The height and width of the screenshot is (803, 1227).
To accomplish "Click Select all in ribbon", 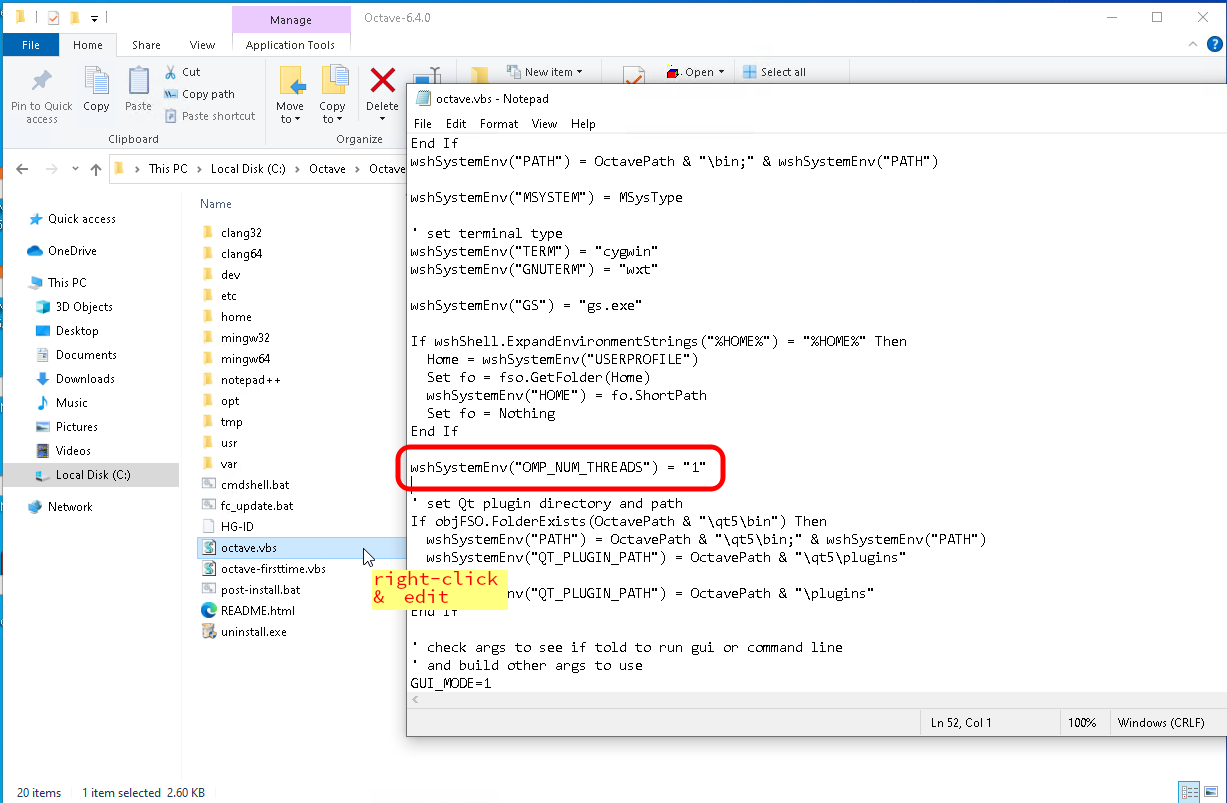I will click(774, 72).
